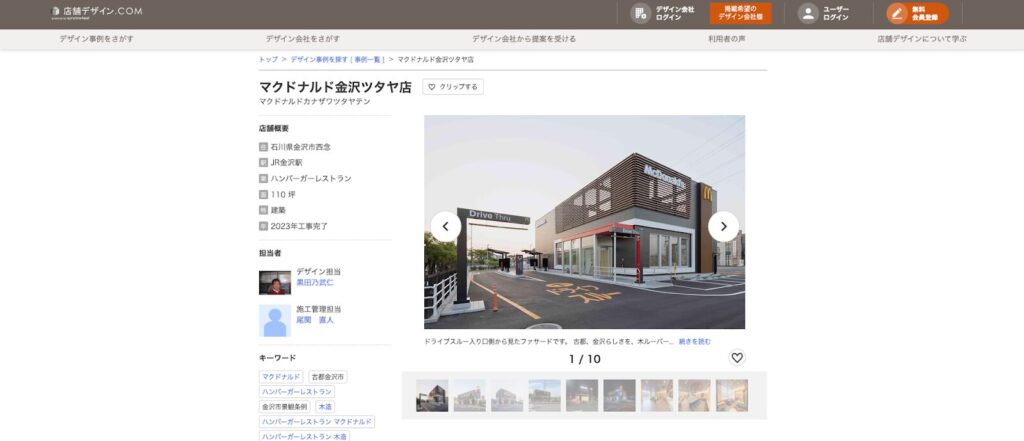
Task: Like the photo with the heart icon
Action: click(737, 358)
